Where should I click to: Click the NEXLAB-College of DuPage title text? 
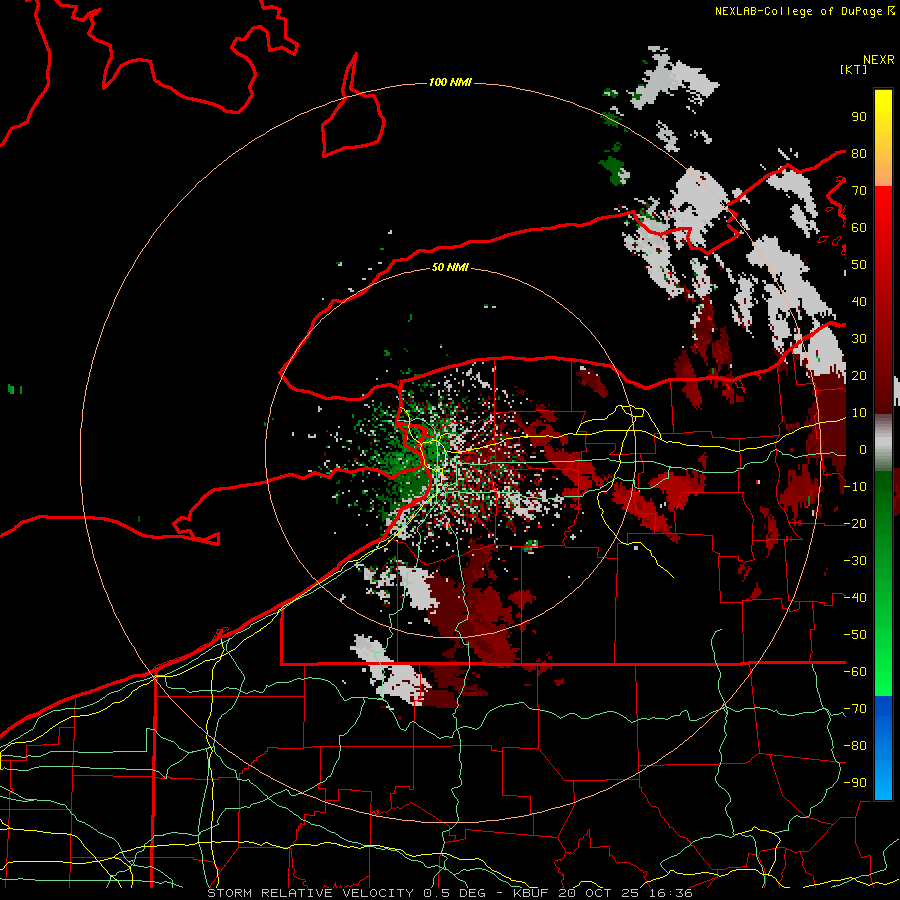(x=798, y=11)
